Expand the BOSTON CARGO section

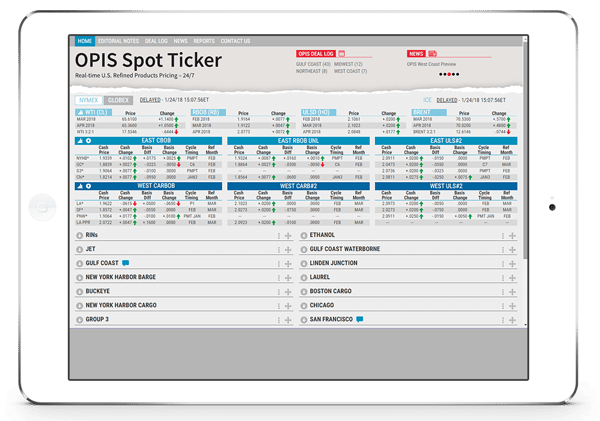pyautogui.click(x=304, y=292)
